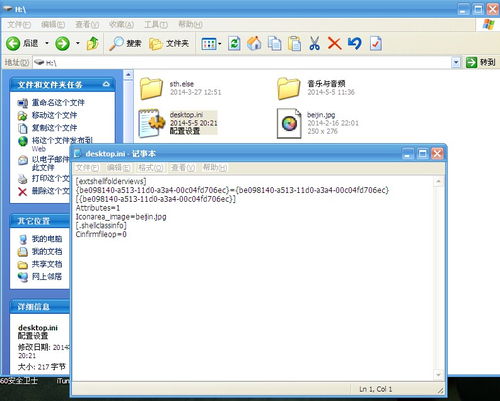Click the publish-to-Web globe icon
This screenshot has width=500, height=401.
pos(23,141)
